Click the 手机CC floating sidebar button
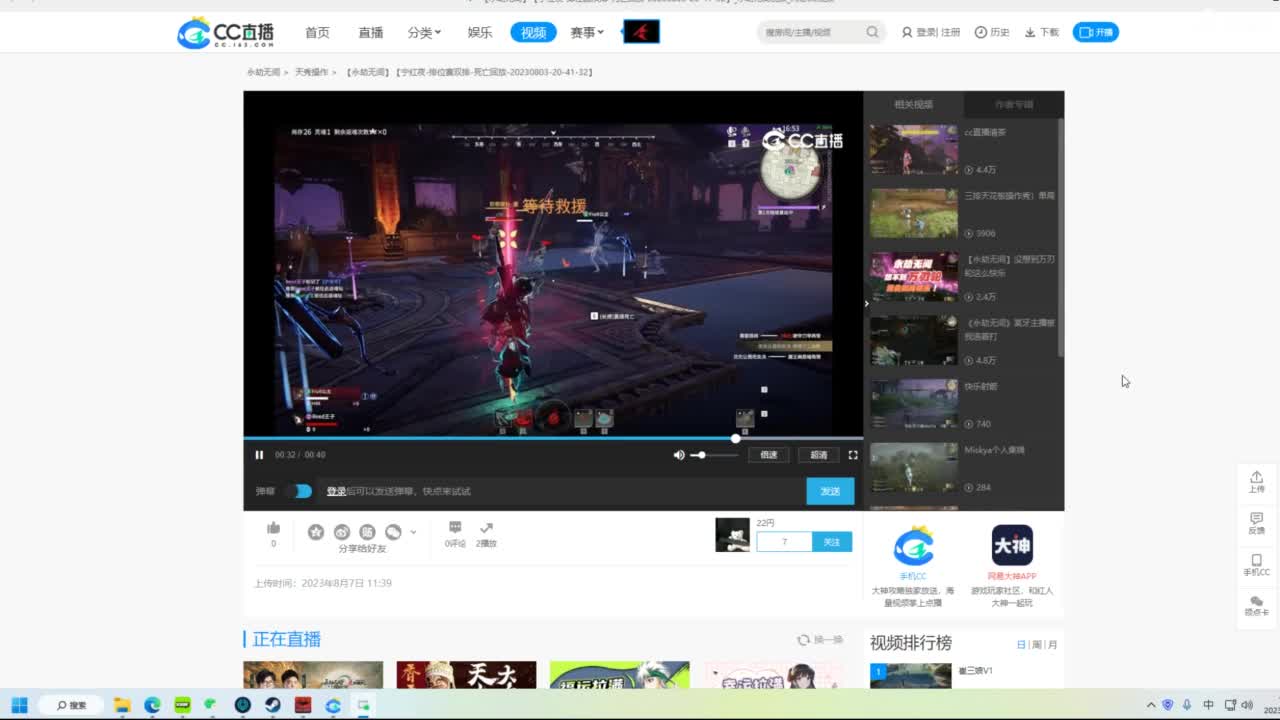 (1256, 565)
